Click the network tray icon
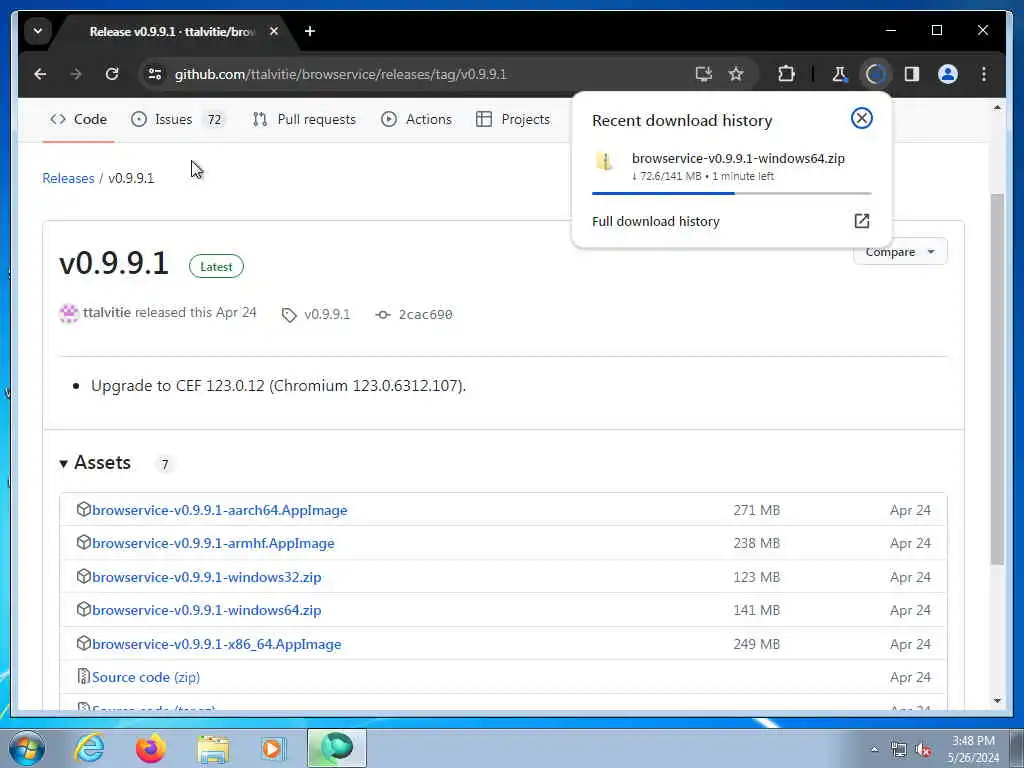Image resolution: width=1024 pixels, height=768 pixels. 899,750
